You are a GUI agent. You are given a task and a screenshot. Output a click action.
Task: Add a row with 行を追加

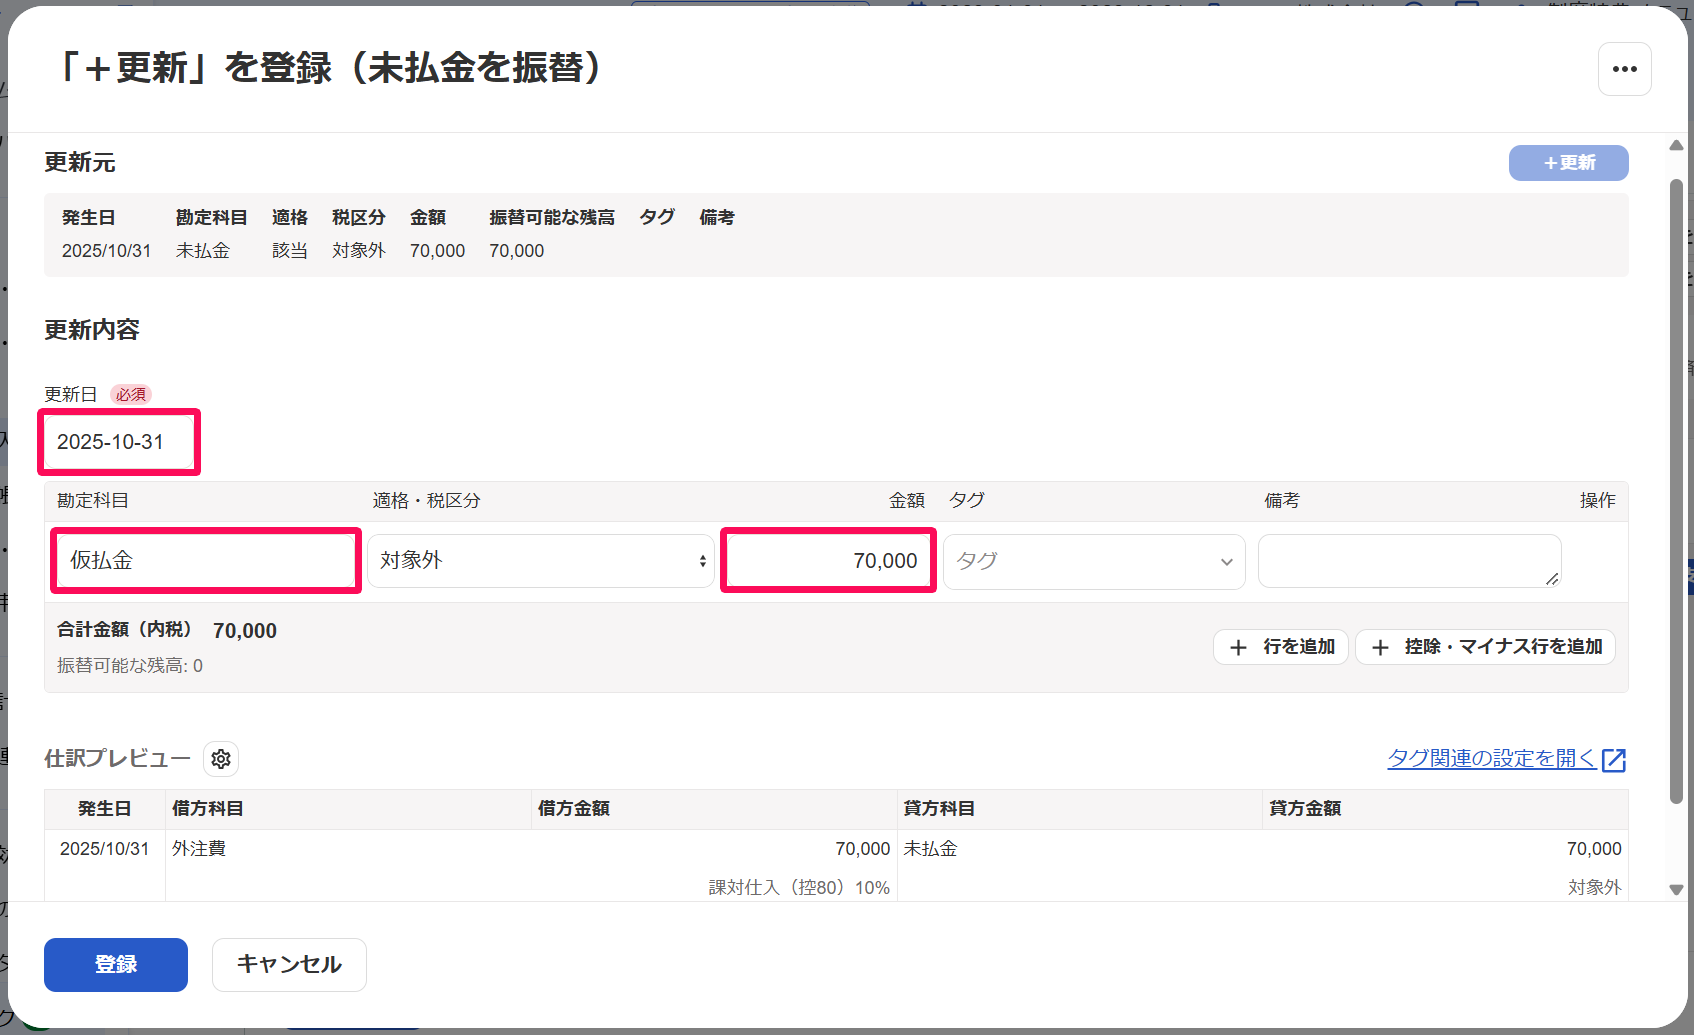[x=1281, y=647]
